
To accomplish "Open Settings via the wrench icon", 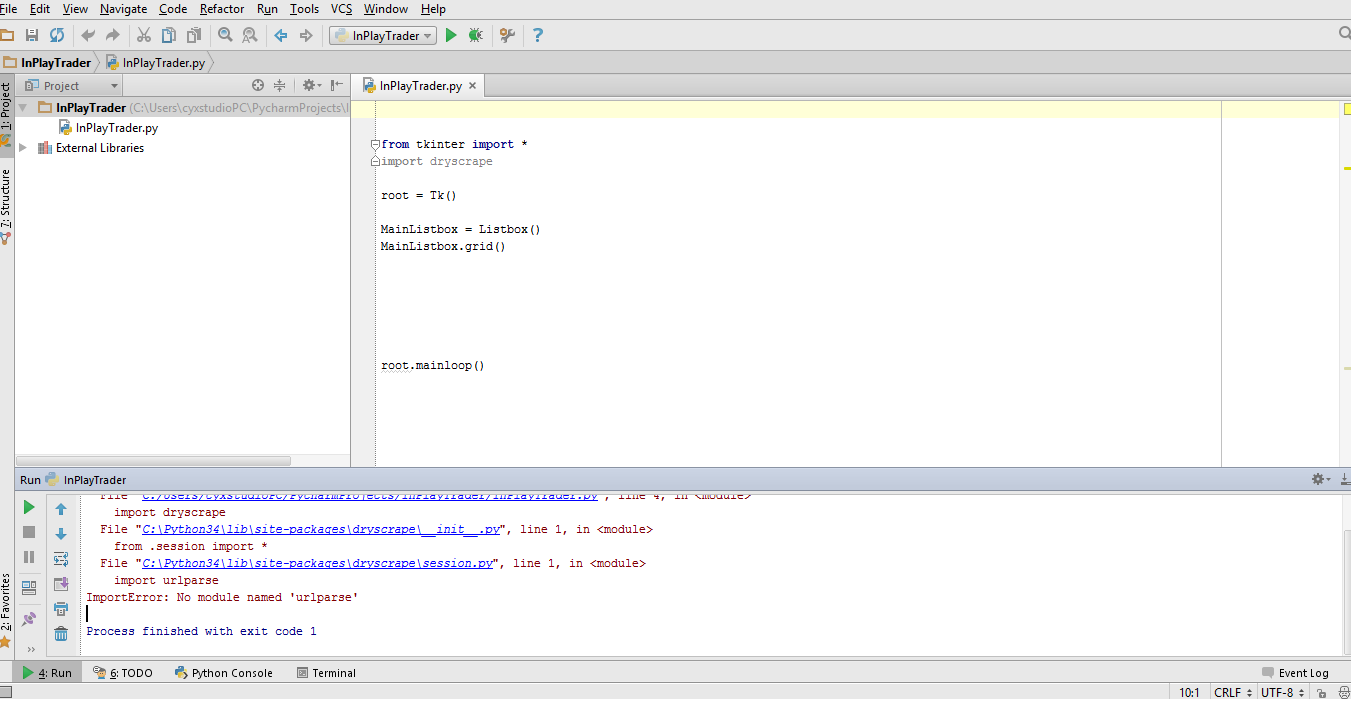I will point(507,35).
